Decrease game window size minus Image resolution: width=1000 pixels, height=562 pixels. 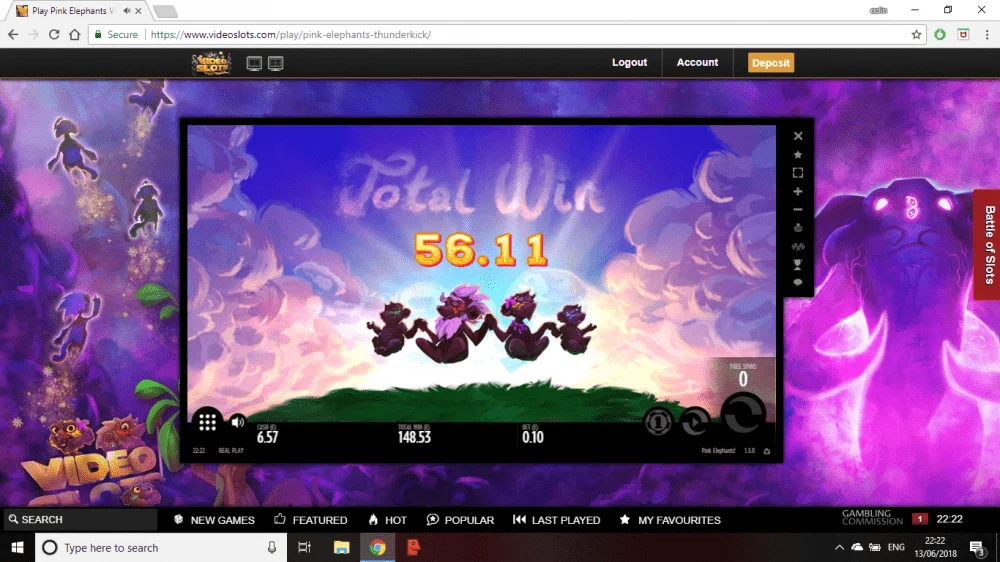click(798, 209)
